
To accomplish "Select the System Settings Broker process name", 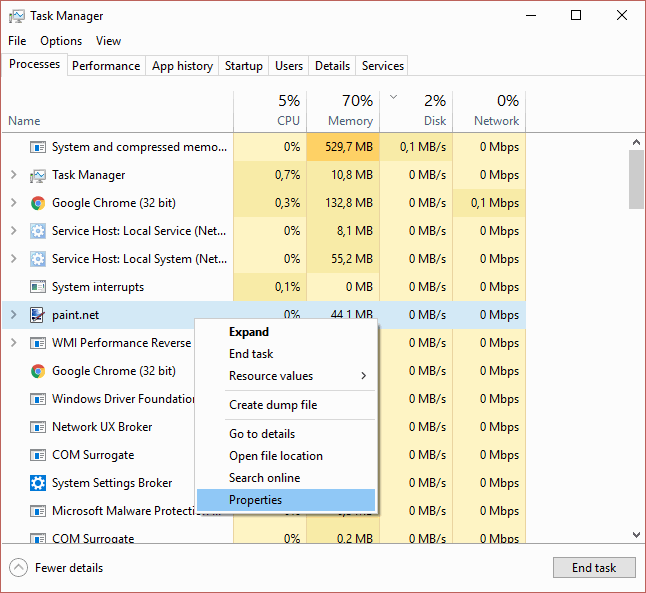I will (112, 483).
